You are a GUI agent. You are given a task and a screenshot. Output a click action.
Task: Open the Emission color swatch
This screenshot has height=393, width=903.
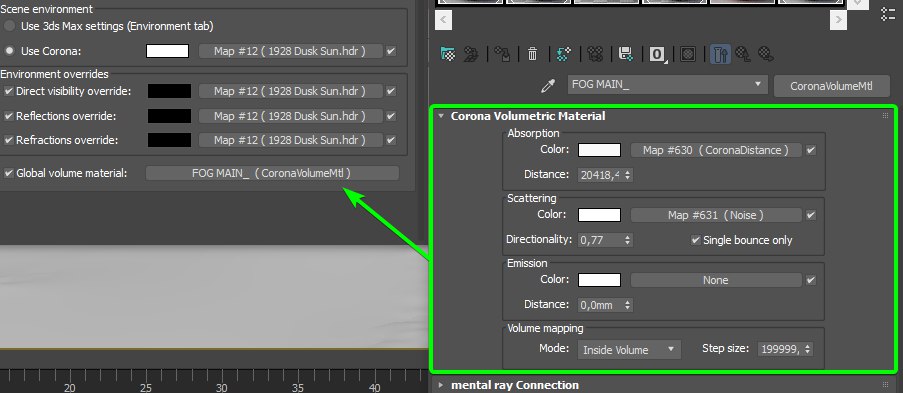(600, 280)
